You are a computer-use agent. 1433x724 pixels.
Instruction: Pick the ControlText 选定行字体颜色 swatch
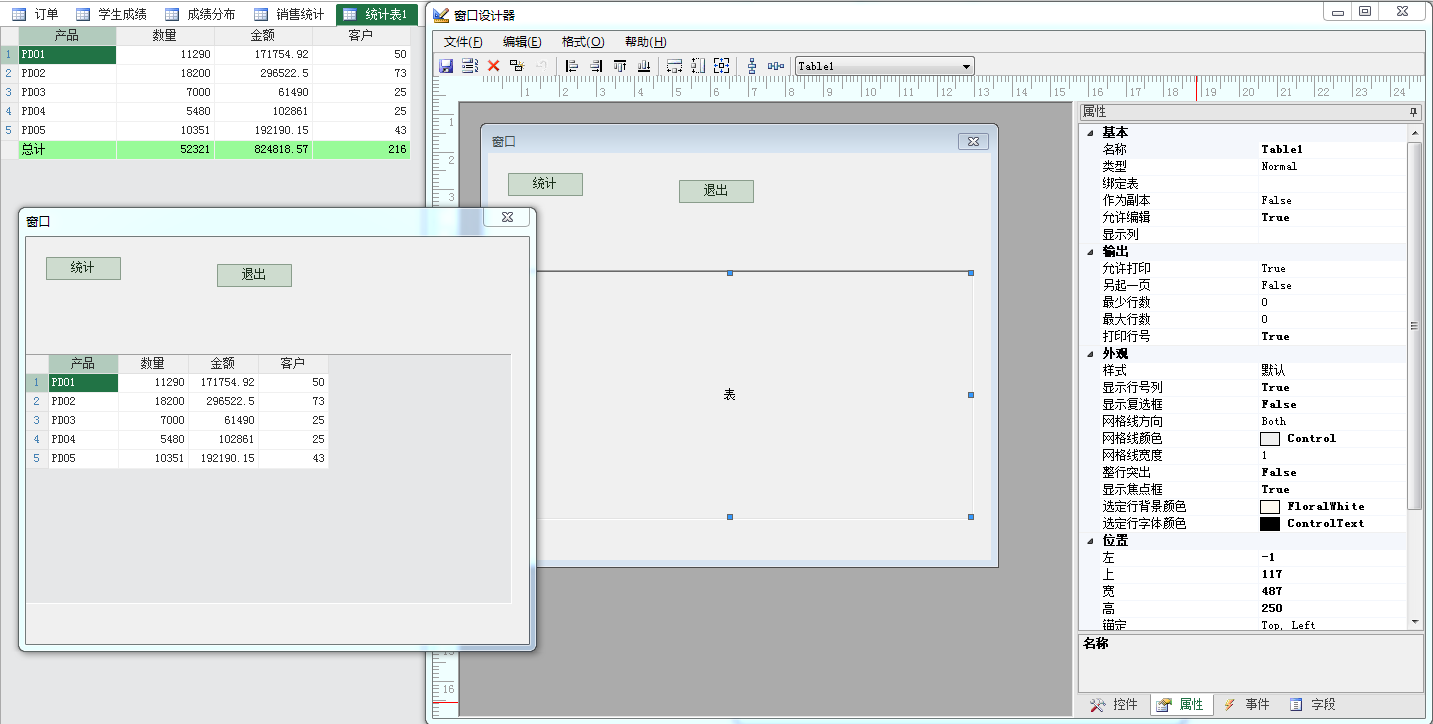tap(1270, 523)
